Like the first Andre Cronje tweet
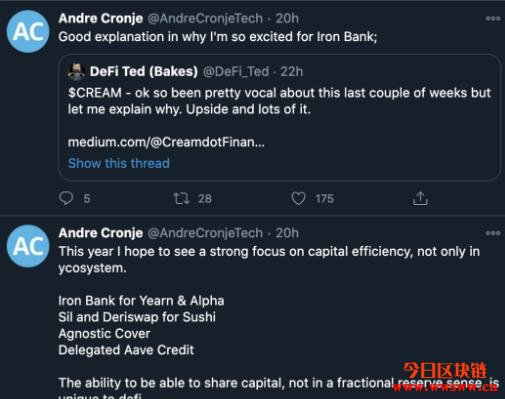This screenshot has width=505, height=399. 298,198
